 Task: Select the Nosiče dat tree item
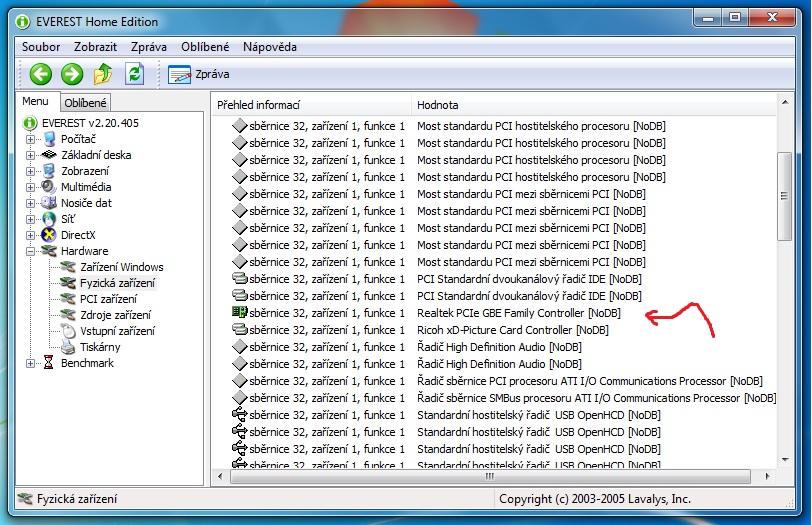pyautogui.click(x=86, y=203)
